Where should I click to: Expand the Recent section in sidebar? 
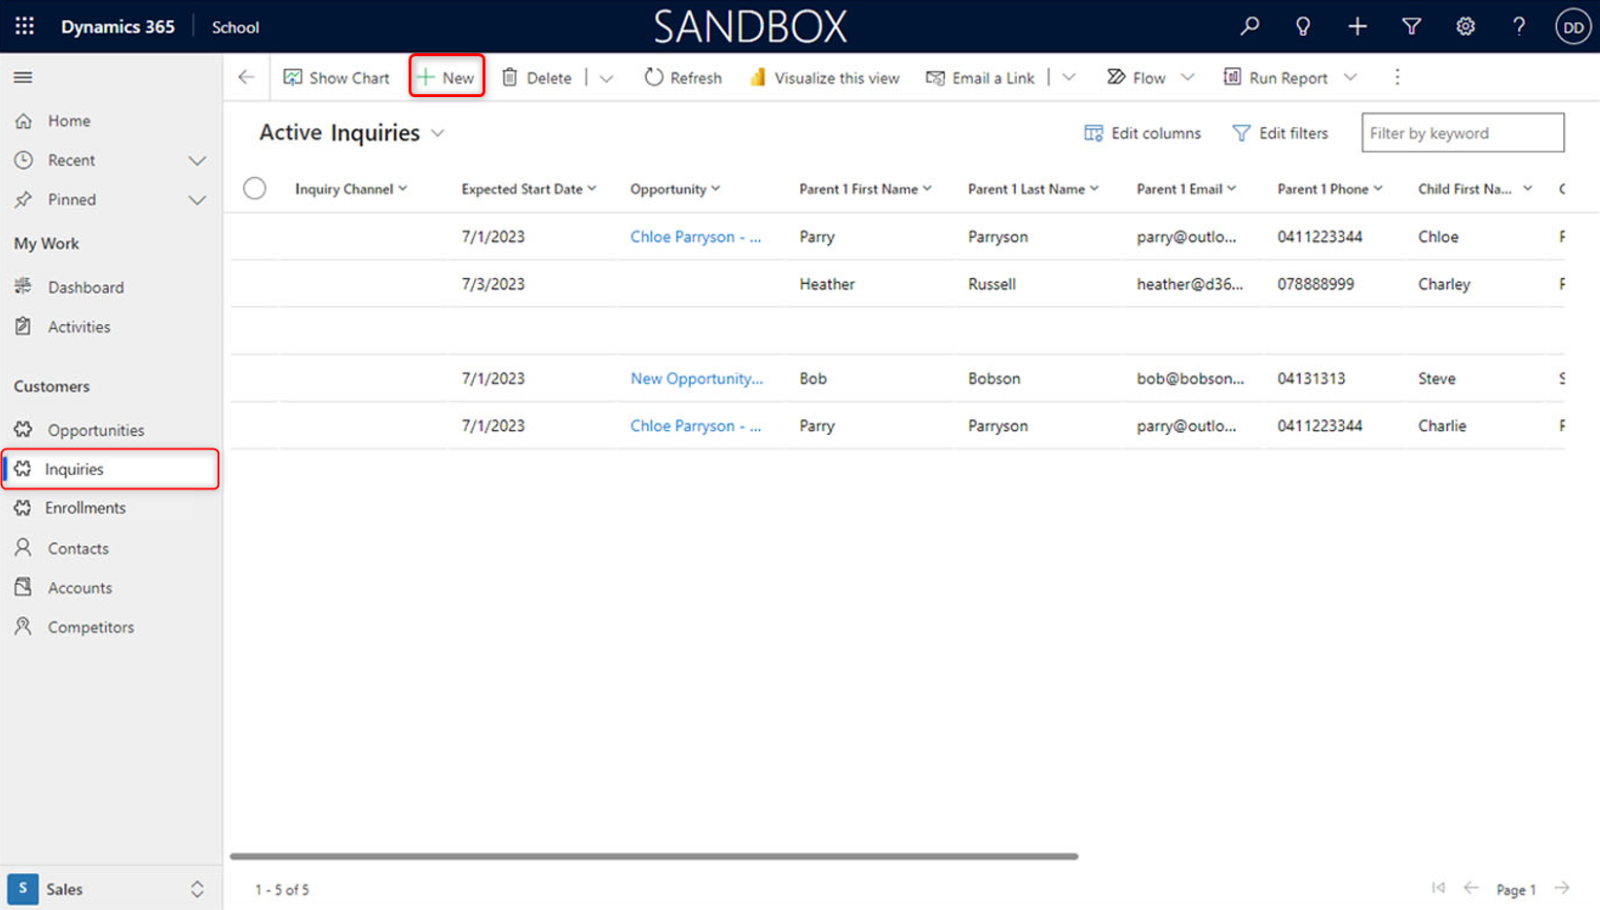(197, 160)
